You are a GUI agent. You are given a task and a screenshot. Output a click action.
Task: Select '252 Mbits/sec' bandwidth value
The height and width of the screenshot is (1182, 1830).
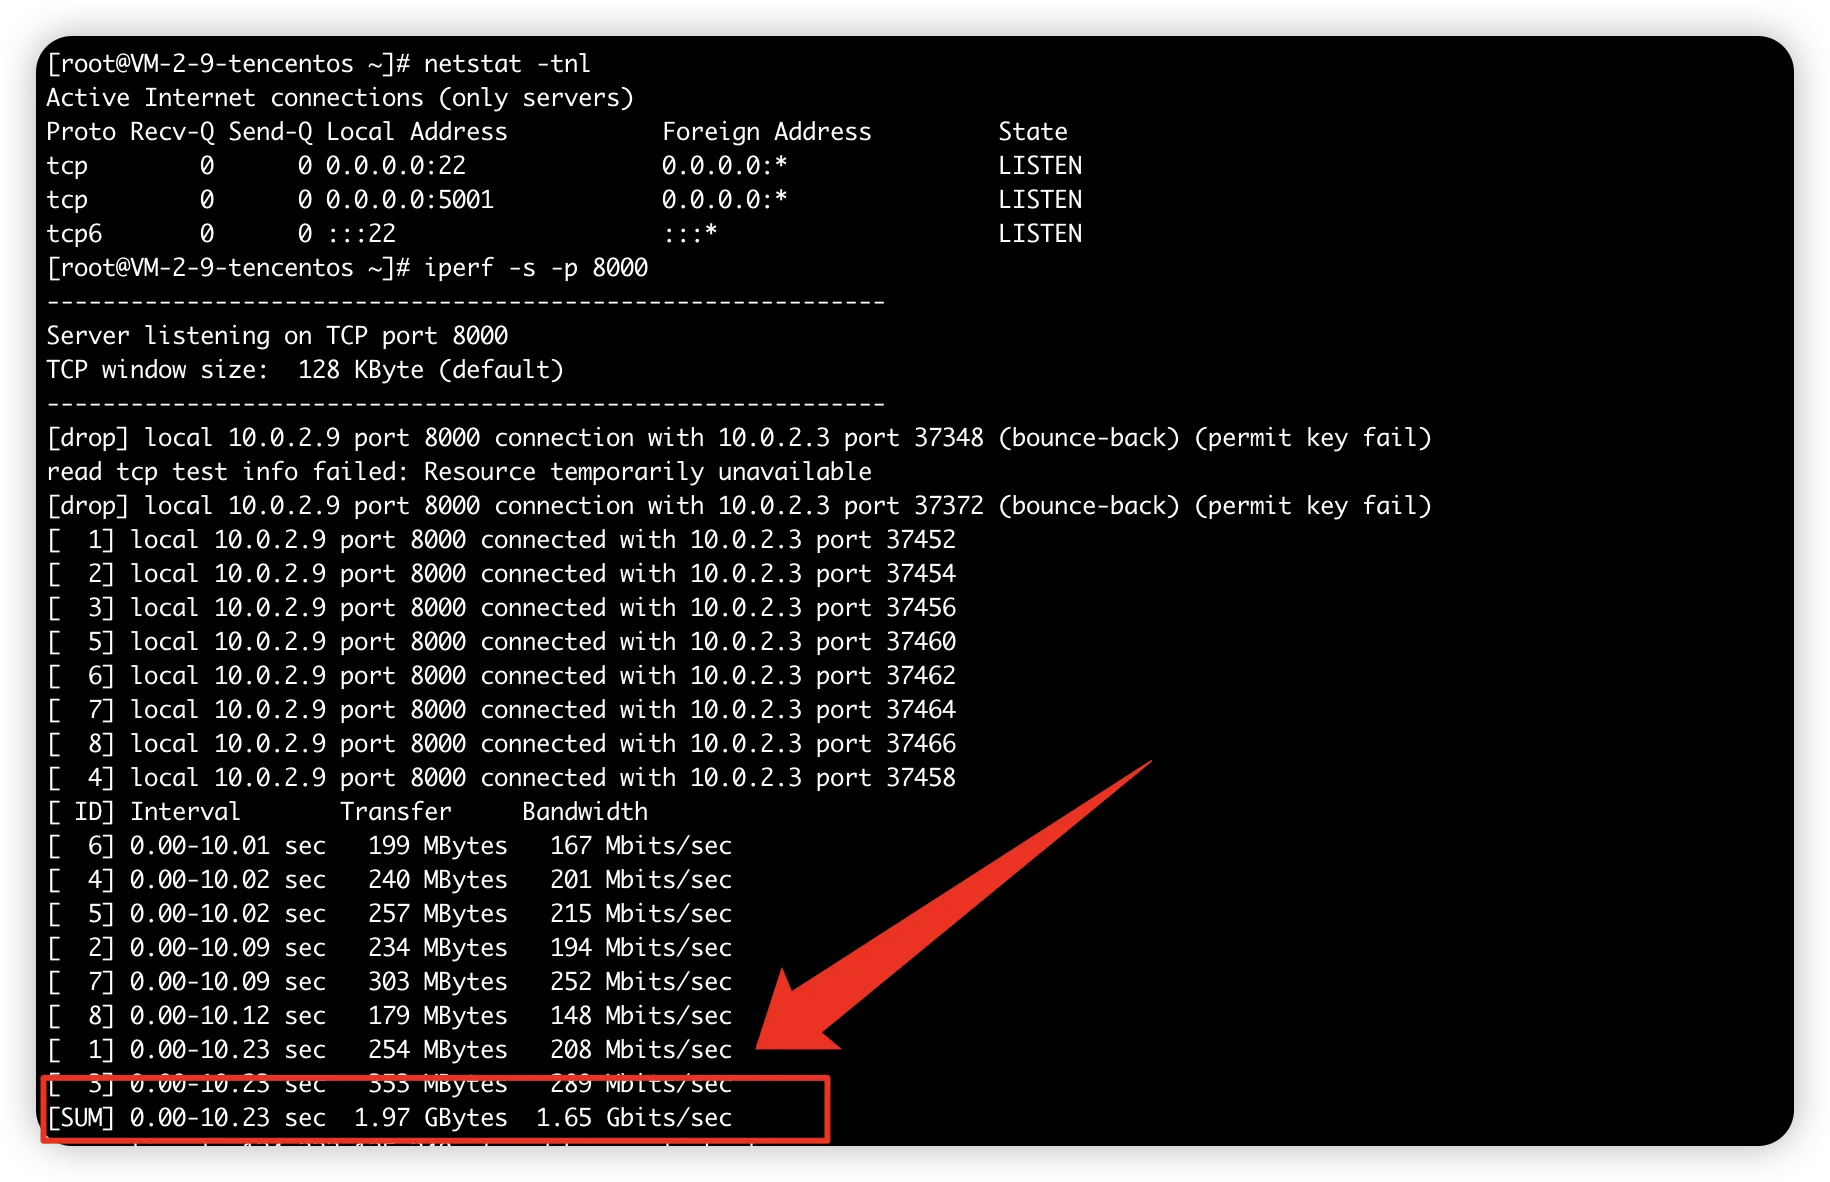[641, 982]
